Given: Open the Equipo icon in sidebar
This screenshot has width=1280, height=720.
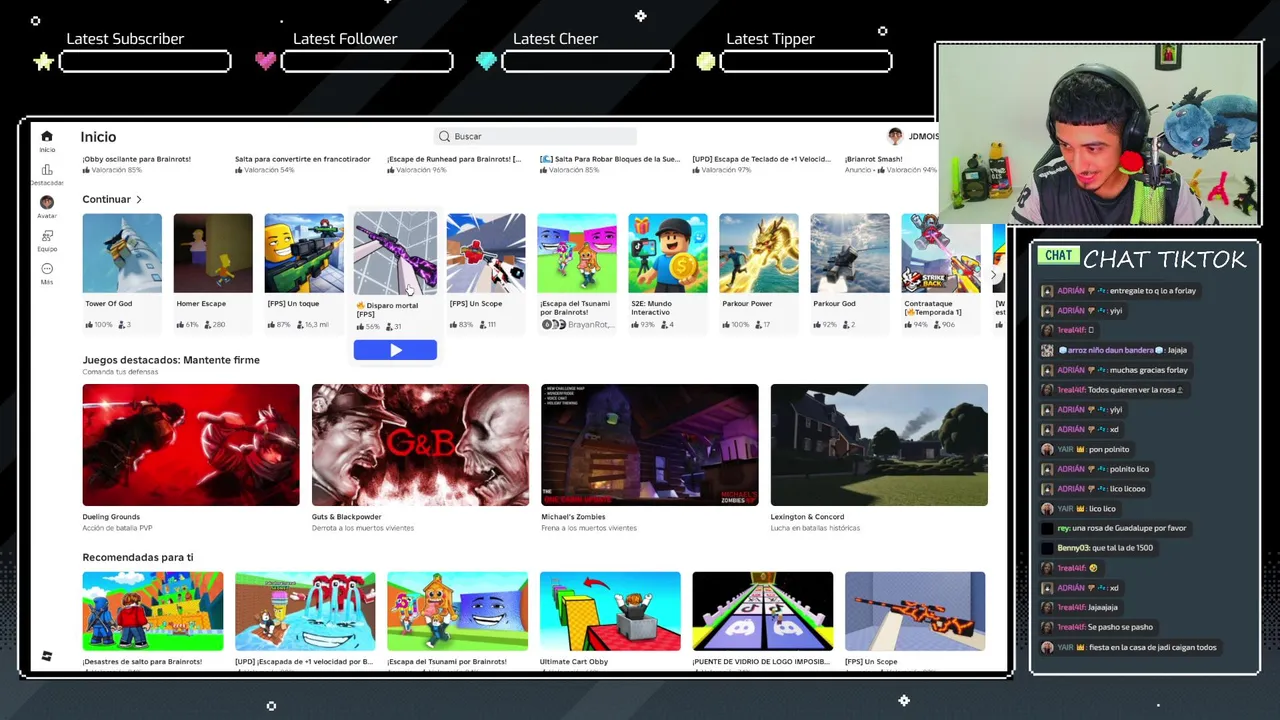Looking at the screenshot, I should (46, 236).
